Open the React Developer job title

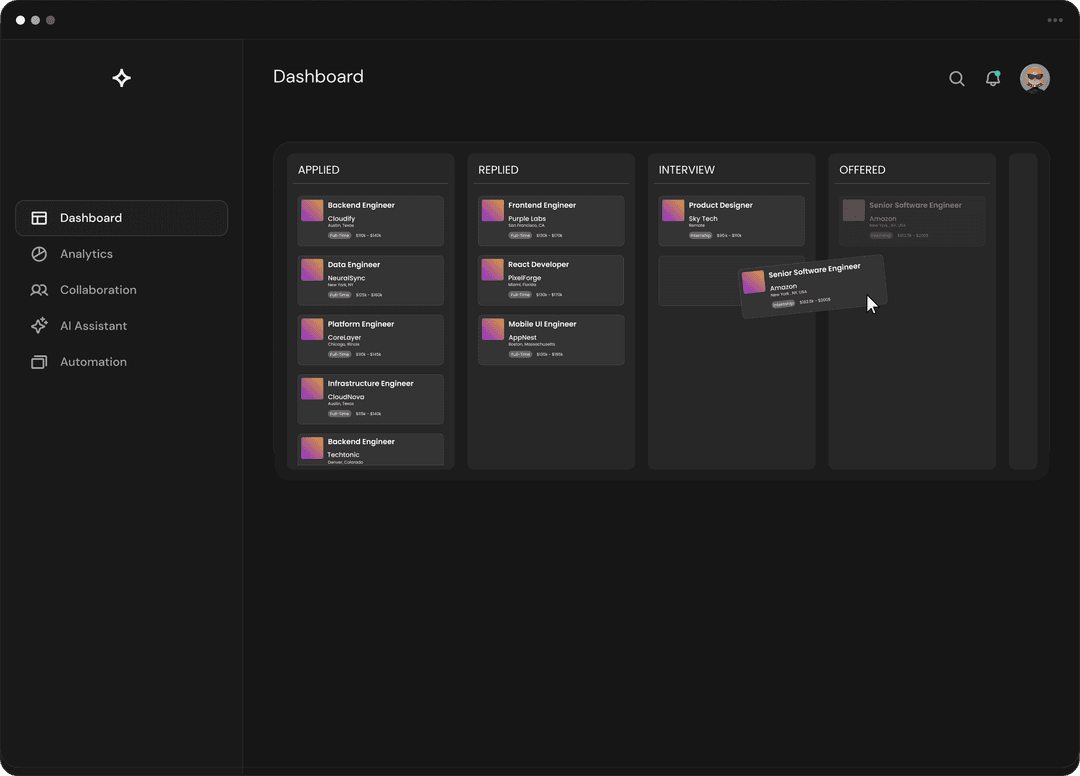click(538, 264)
